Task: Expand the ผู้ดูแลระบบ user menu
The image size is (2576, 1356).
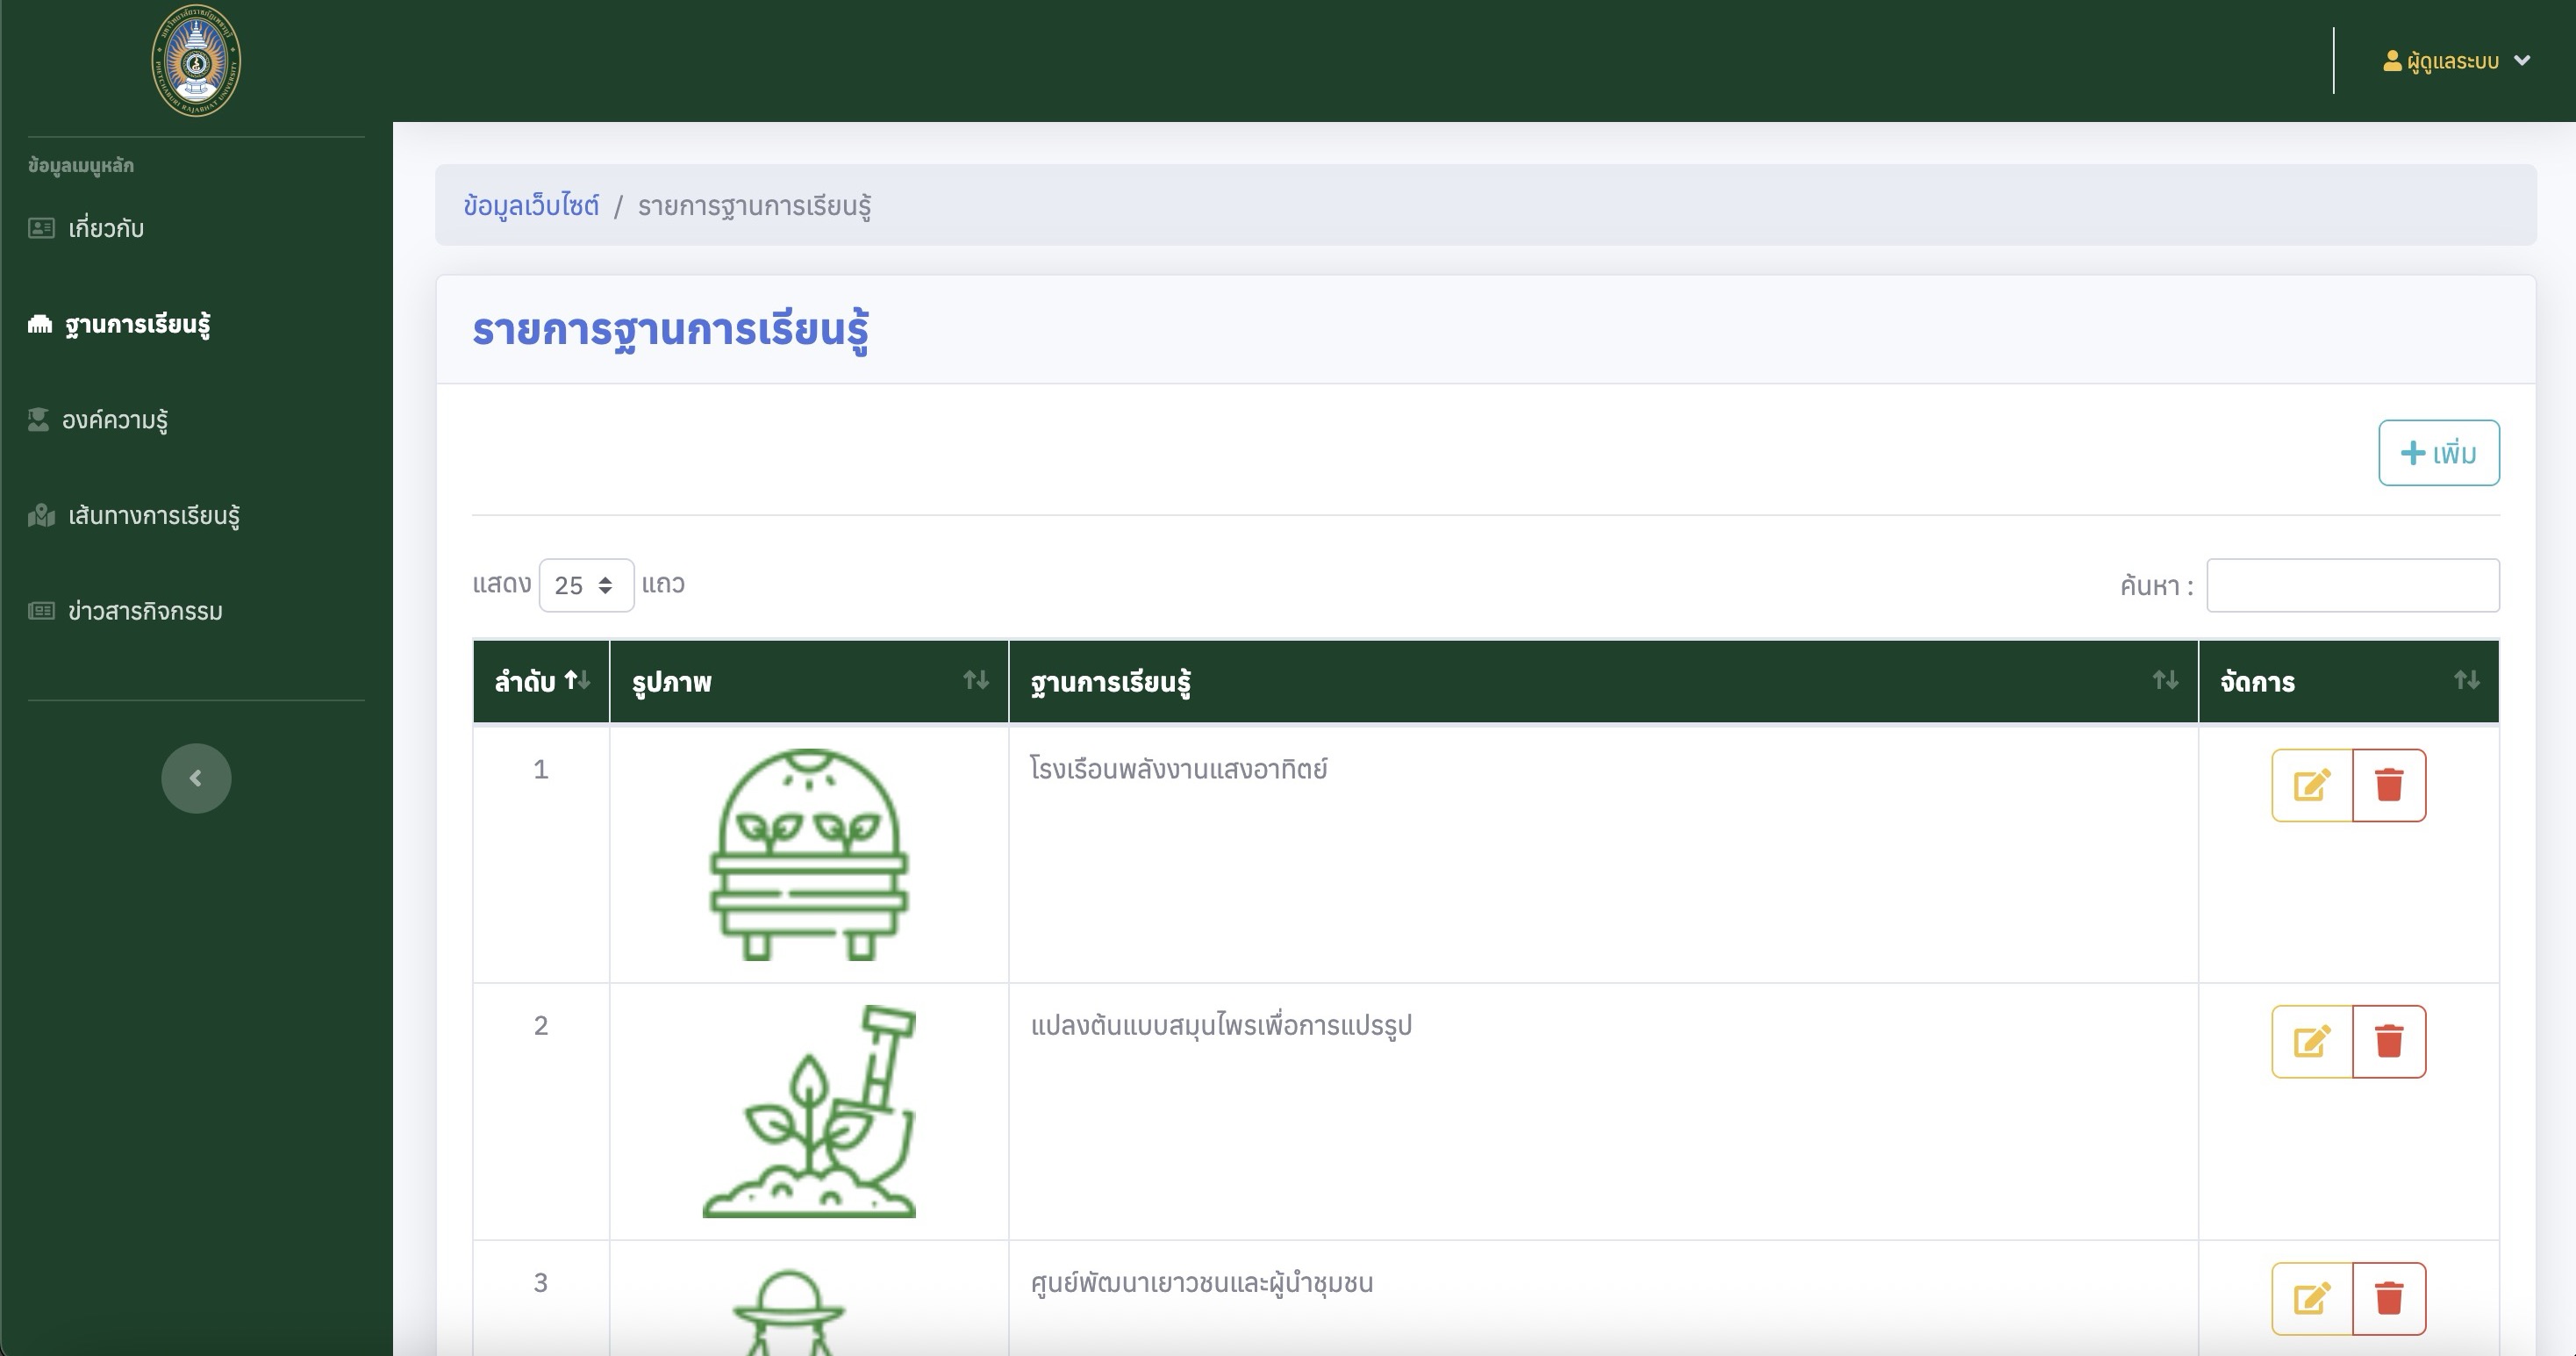Action: [2455, 61]
